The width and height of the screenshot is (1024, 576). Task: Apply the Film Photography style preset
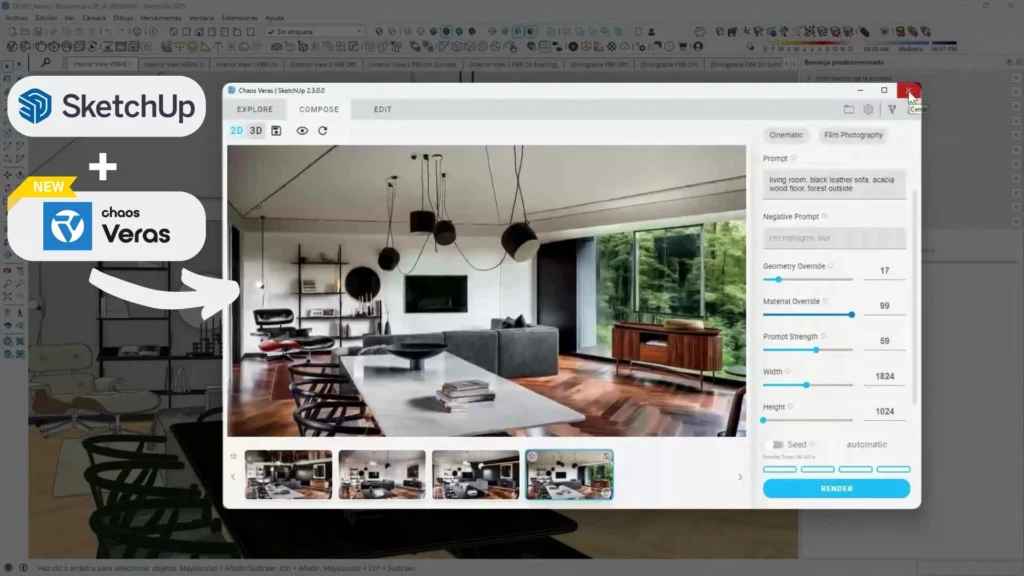pyautogui.click(x=853, y=135)
